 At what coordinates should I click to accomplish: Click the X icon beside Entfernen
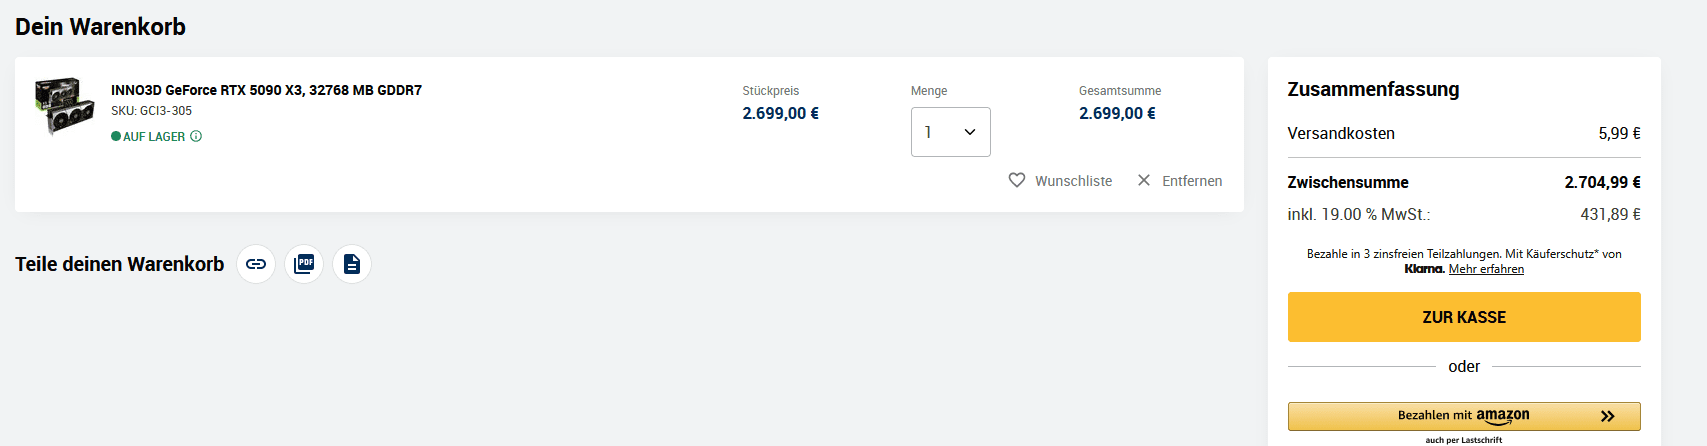click(1144, 180)
